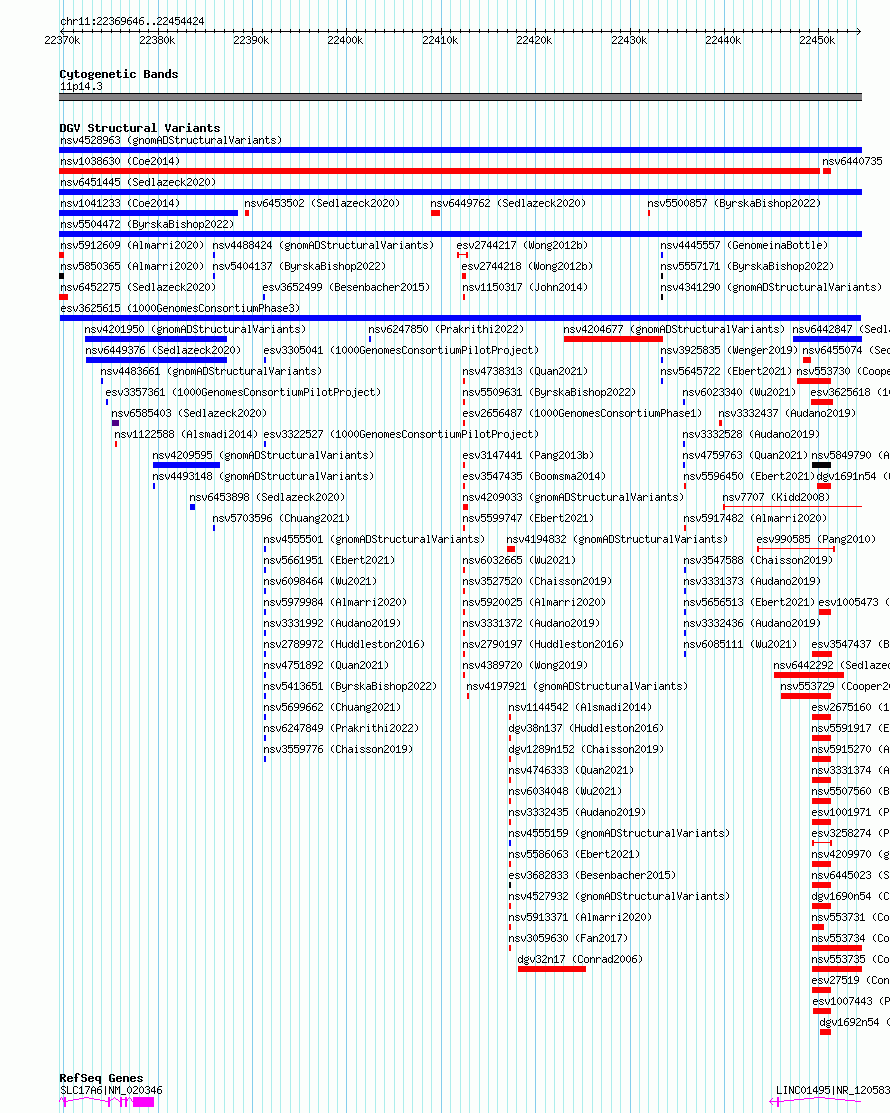Click the nsv6453898 (Sedlazeck2020) label
Screen dimensions: 890x1113
pos(267,498)
